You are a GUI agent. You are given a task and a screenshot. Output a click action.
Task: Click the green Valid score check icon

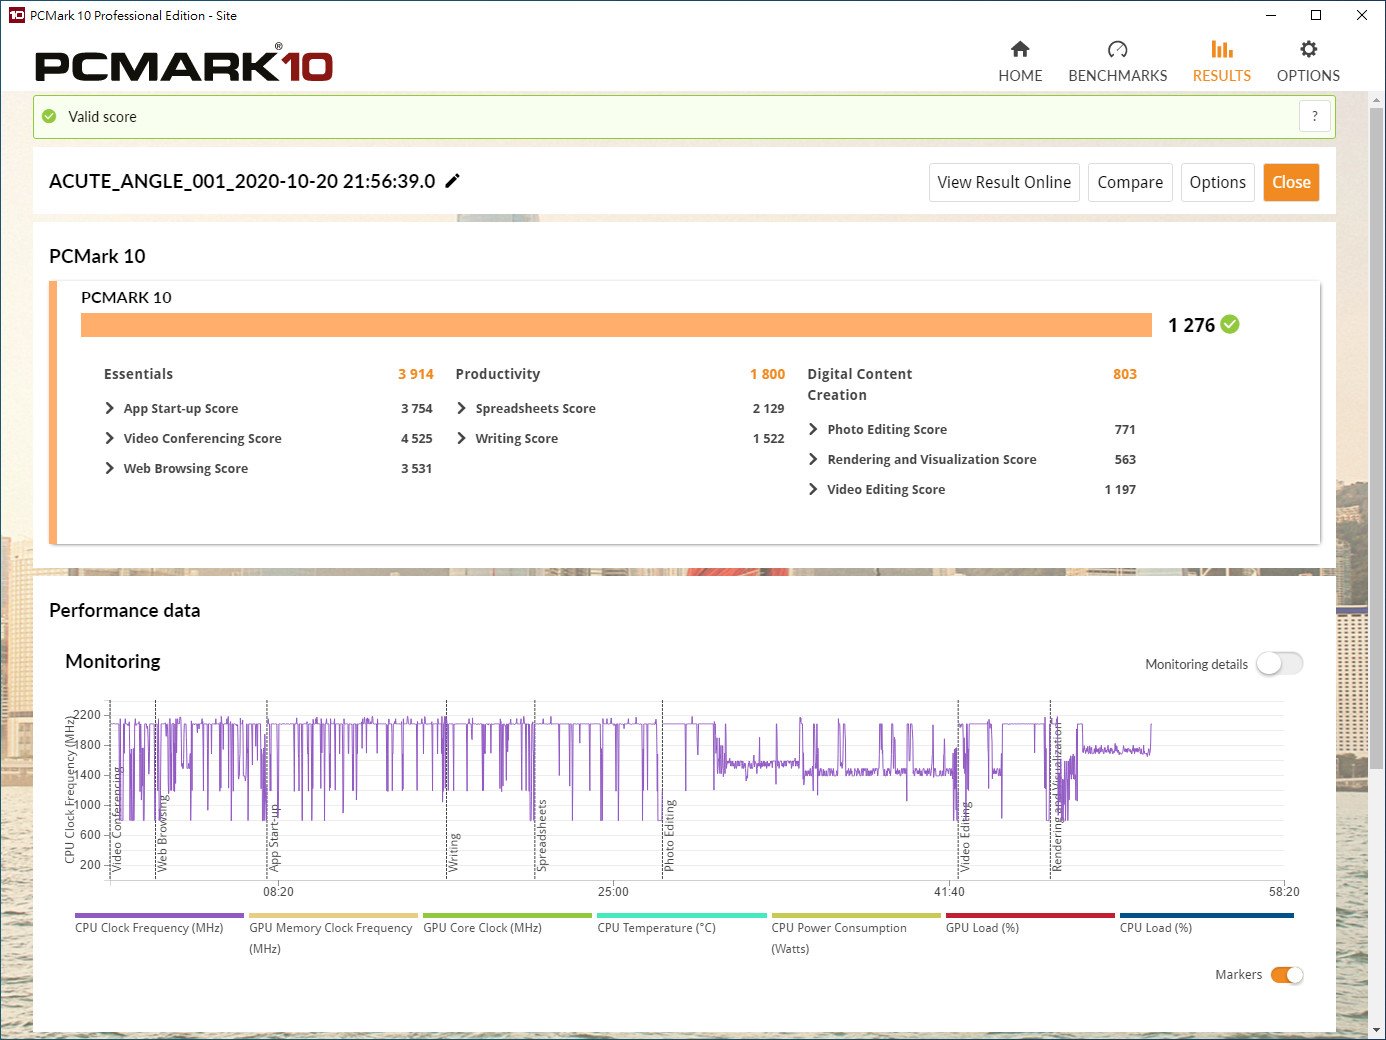pos(49,117)
